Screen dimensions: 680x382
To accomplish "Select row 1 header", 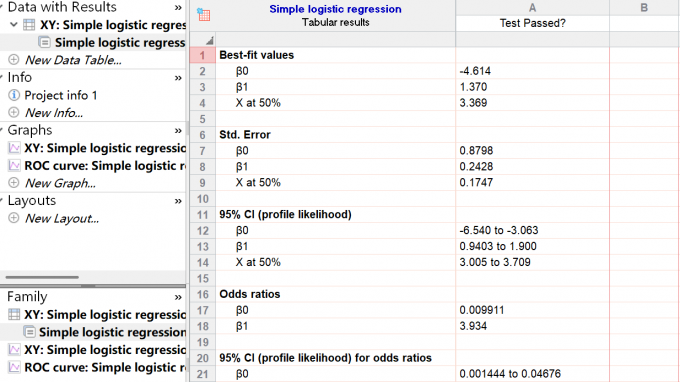I will pos(203,55).
